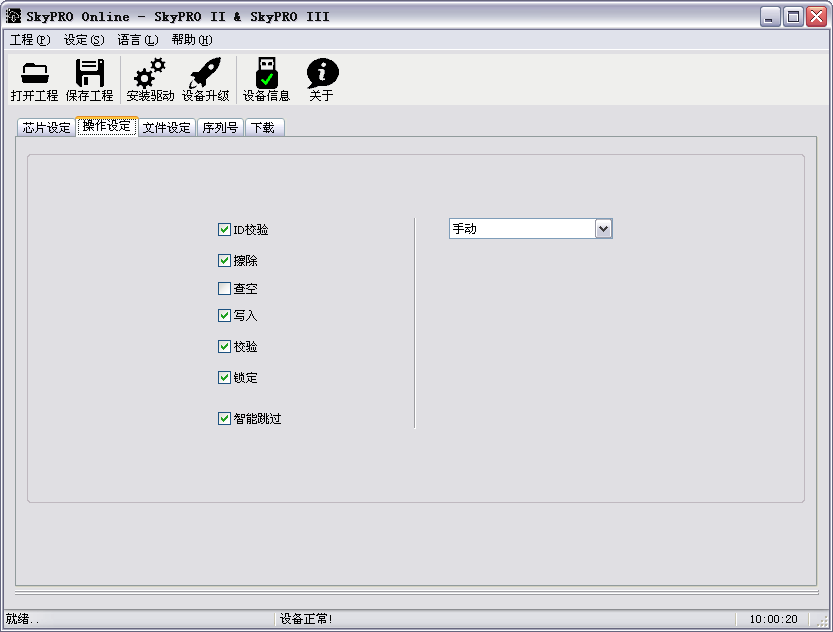The height and width of the screenshot is (632, 833).
Task: Click the 10:00:20 clock in status bar
Action: pyautogui.click(x=774, y=619)
